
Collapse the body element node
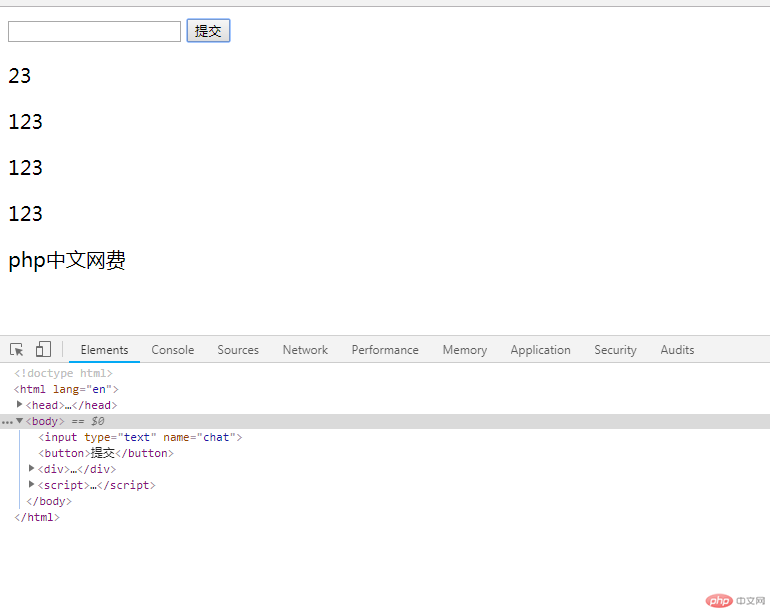pyautogui.click(x=19, y=420)
